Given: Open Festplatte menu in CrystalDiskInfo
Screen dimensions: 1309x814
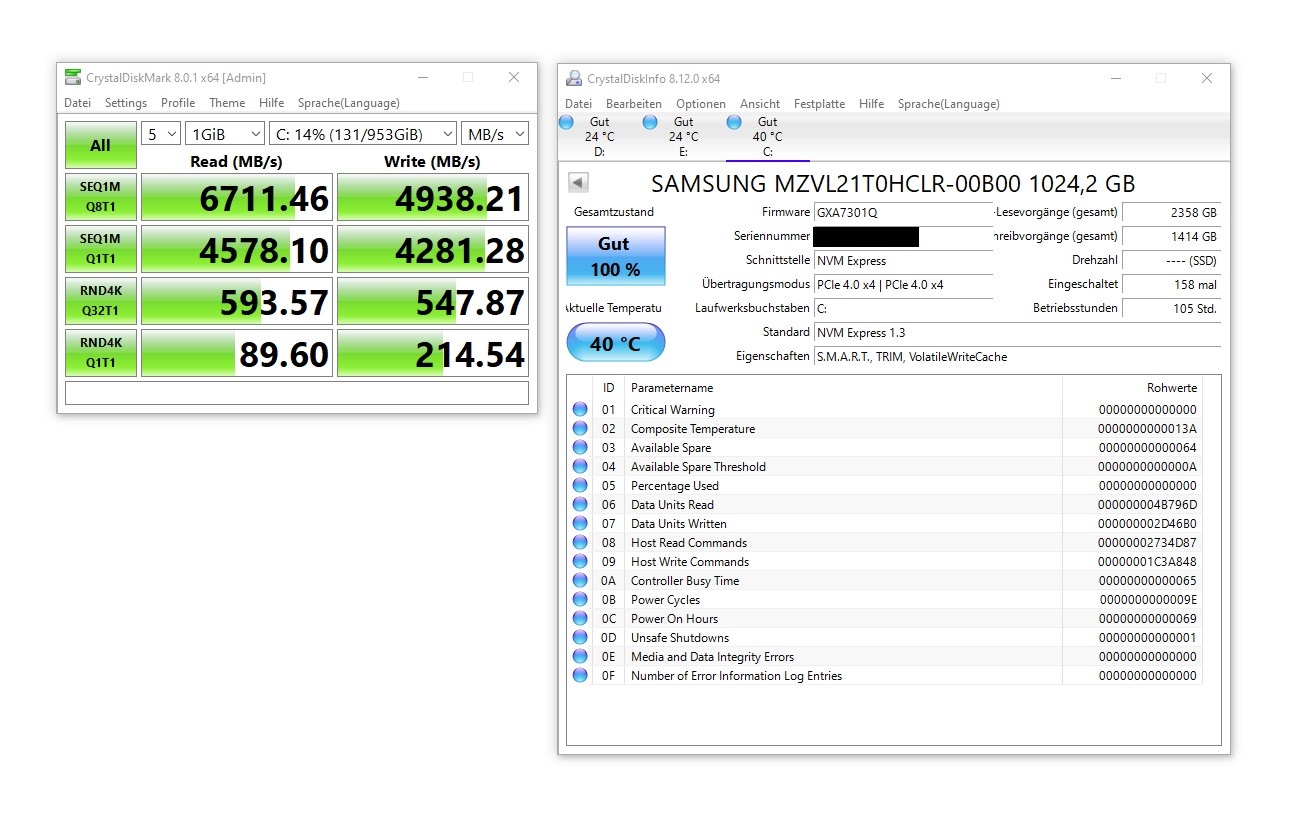Looking at the screenshot, I should point(819,104).
